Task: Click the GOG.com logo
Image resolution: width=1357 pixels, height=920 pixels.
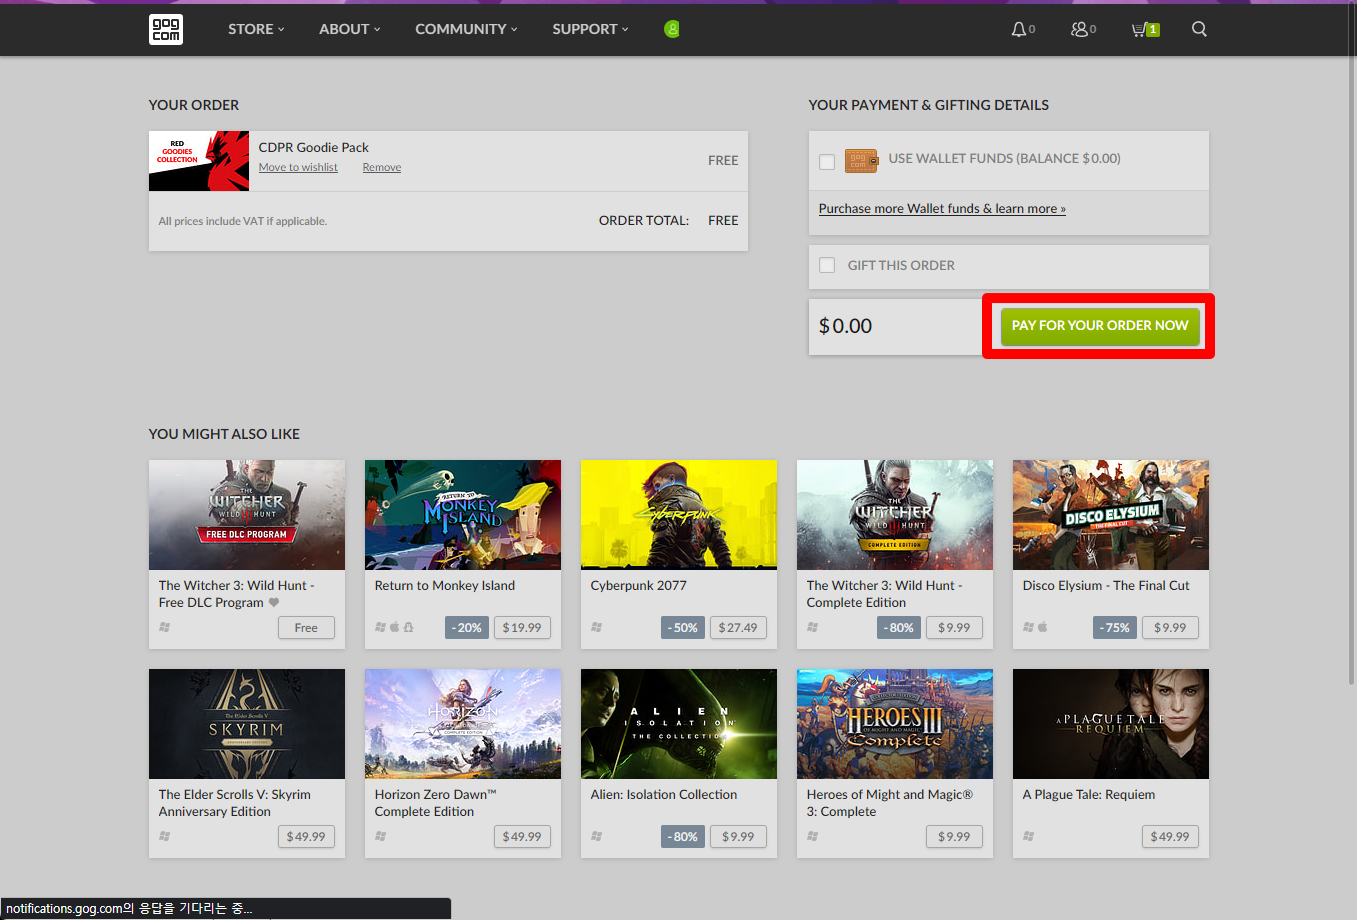Action: point(166,29)
